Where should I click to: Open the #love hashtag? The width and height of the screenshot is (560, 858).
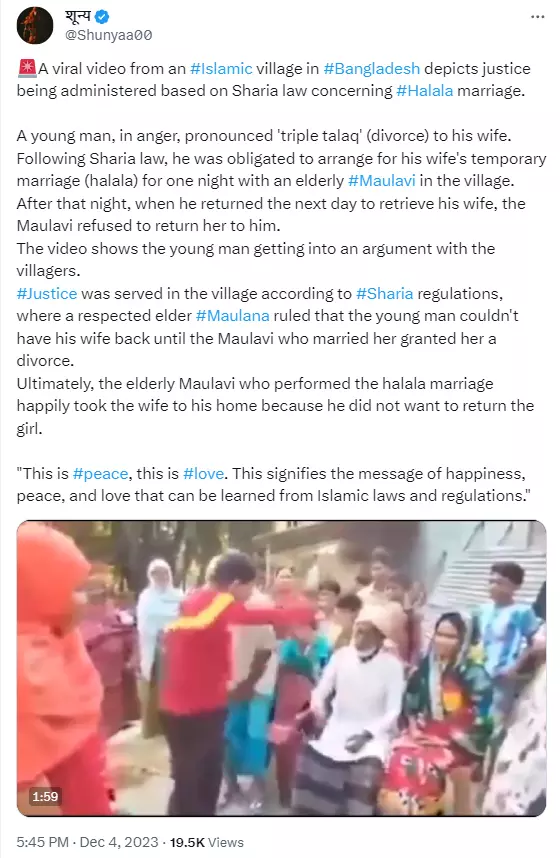pyautogui.click(x=204, y=473)
